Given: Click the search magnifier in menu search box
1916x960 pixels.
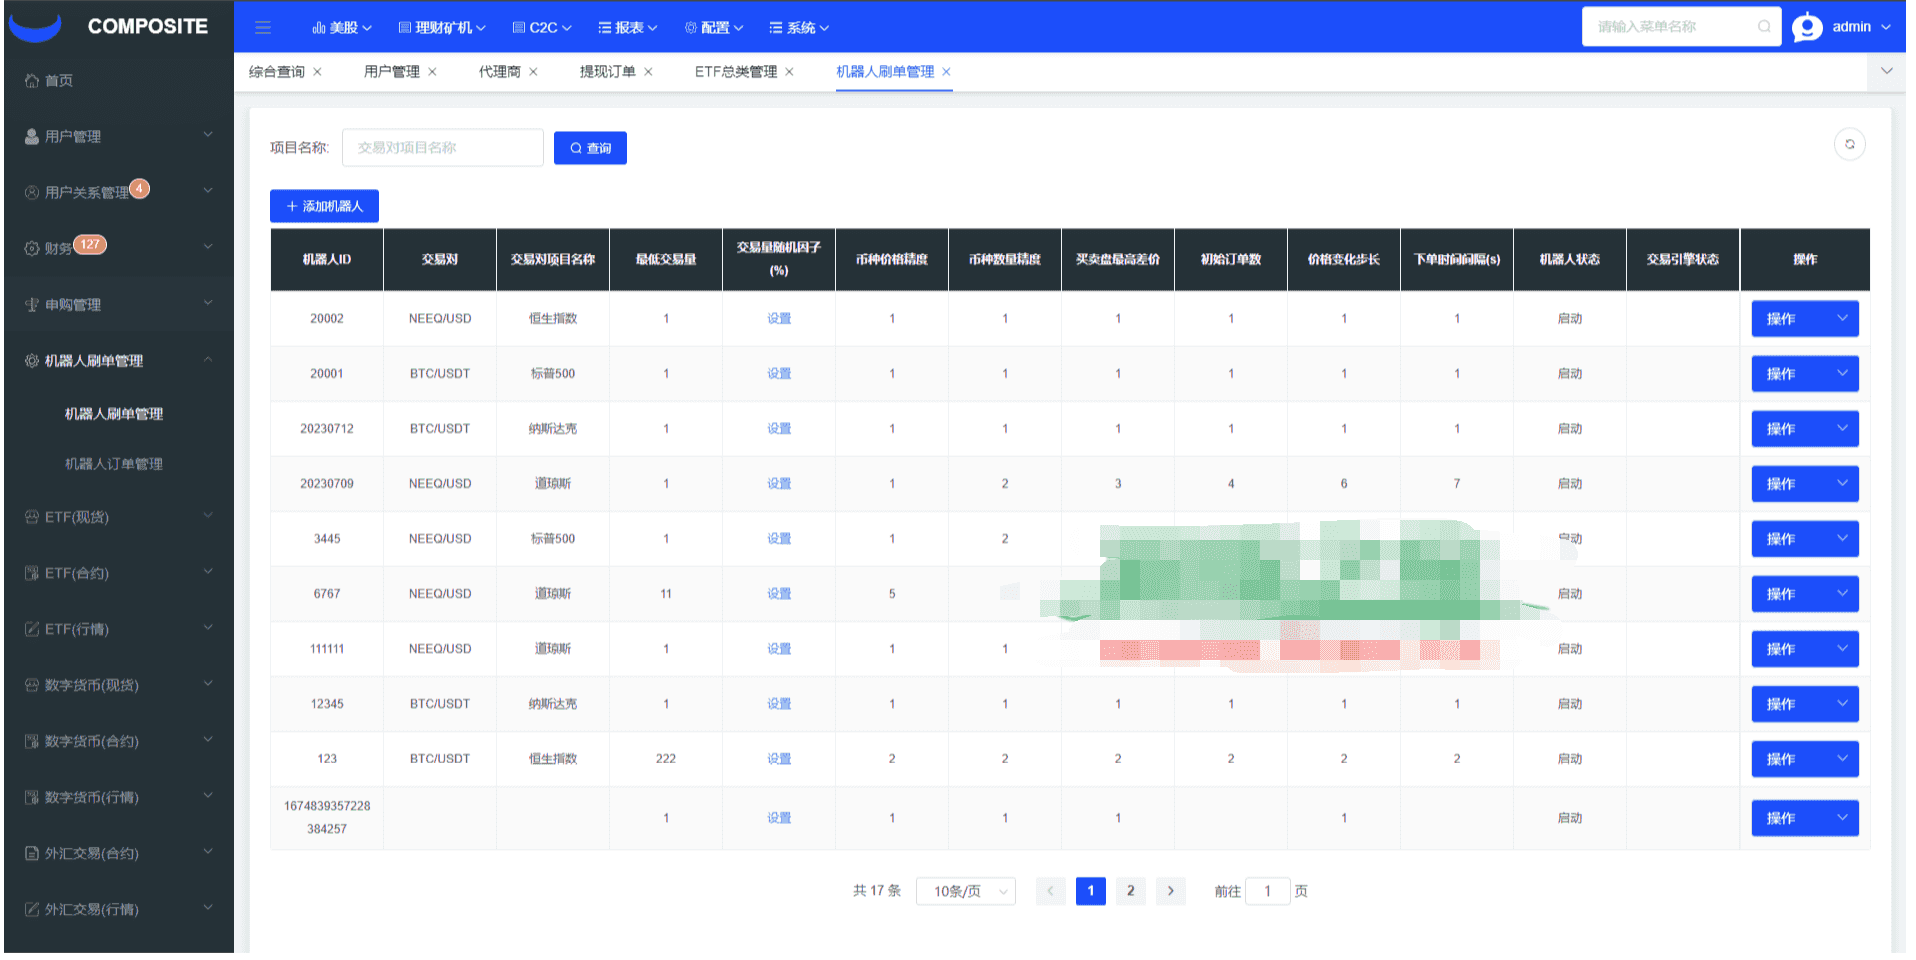Looking at the screenshot, I should point(1764,27).
